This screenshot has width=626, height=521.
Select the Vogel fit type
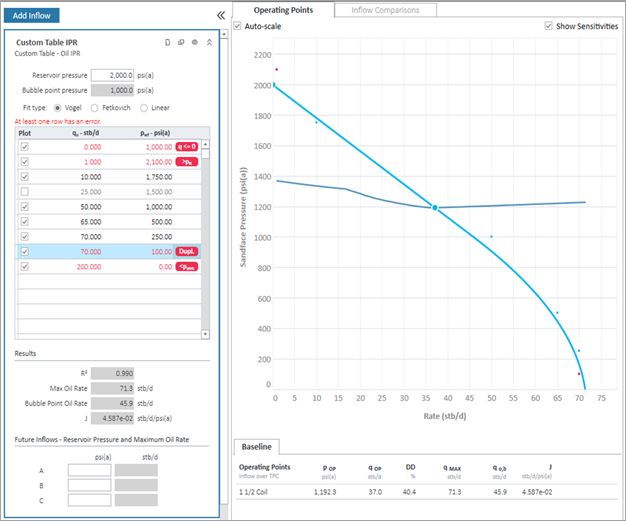pos(57,108)
